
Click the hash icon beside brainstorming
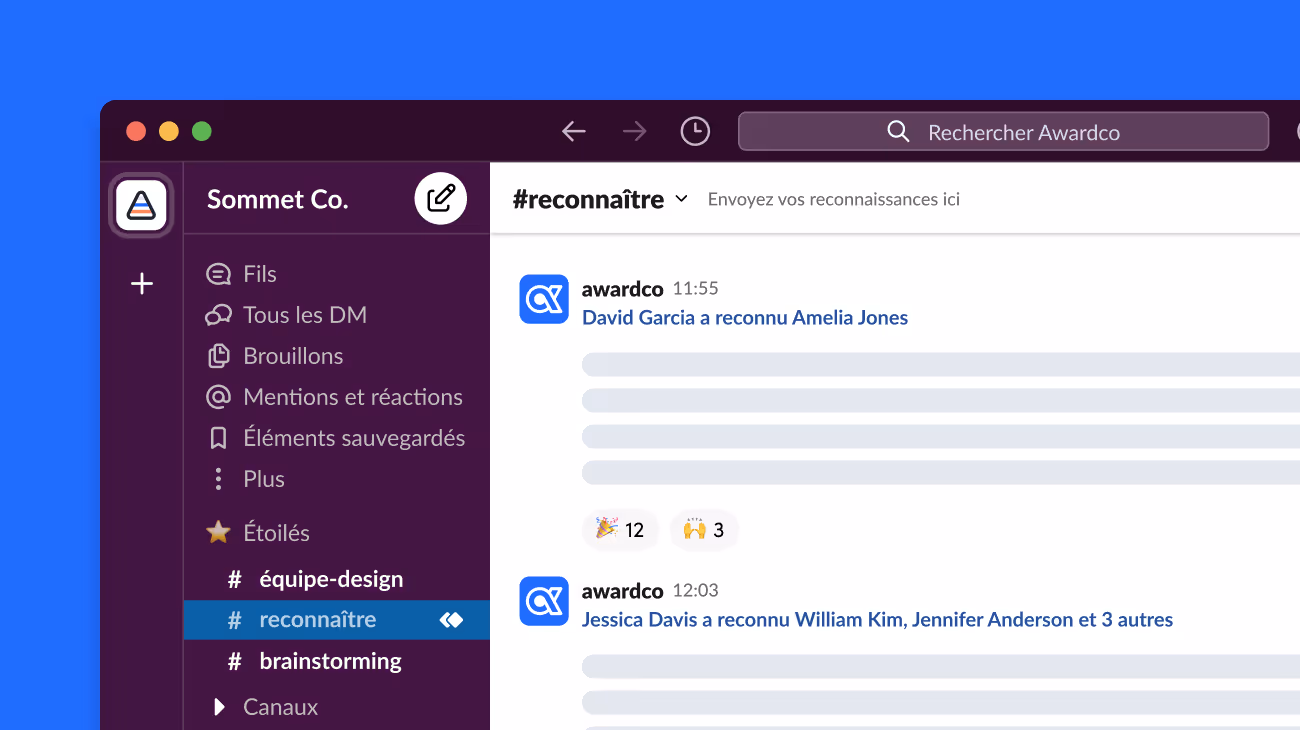point(235,661)
